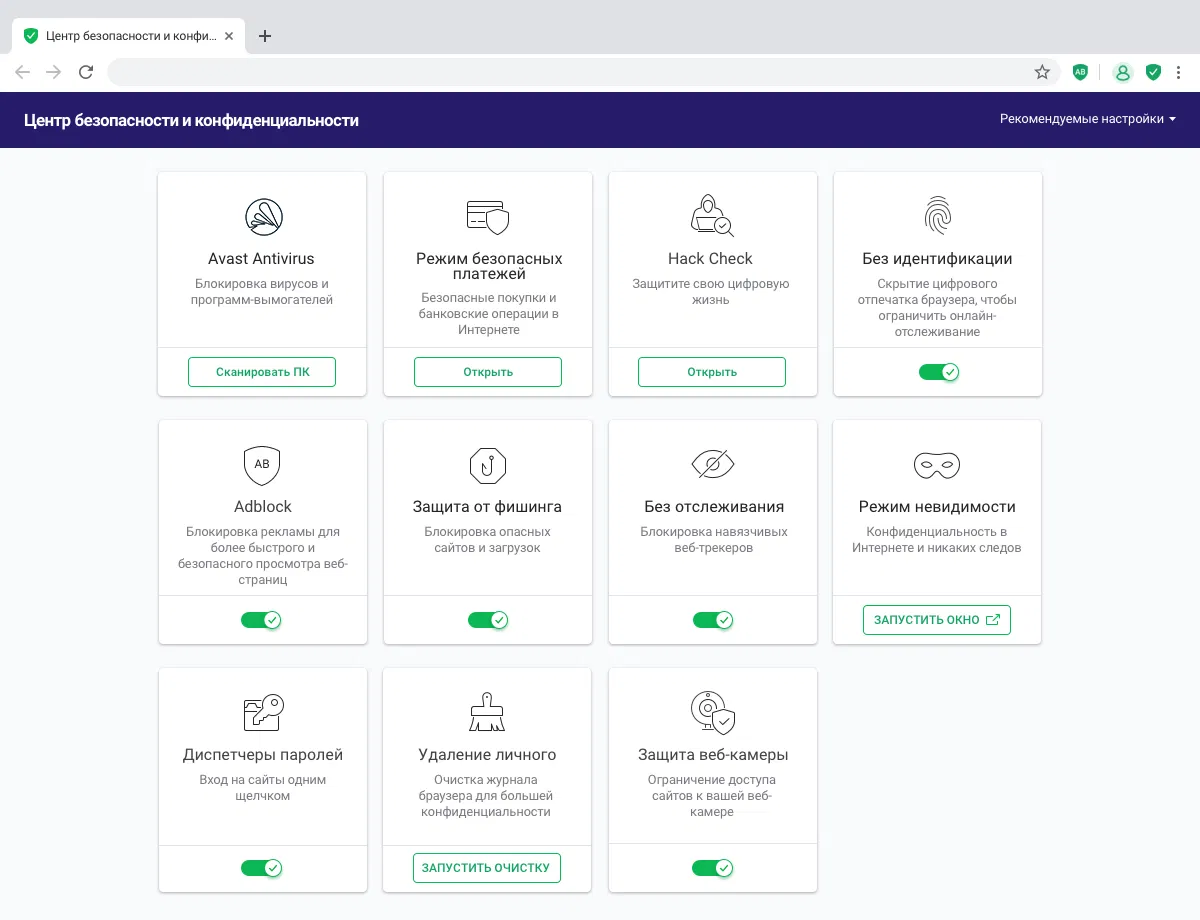Bookmark this page with the star icon
Viewport: 1200px width, 920px height.
point(1042,72)
